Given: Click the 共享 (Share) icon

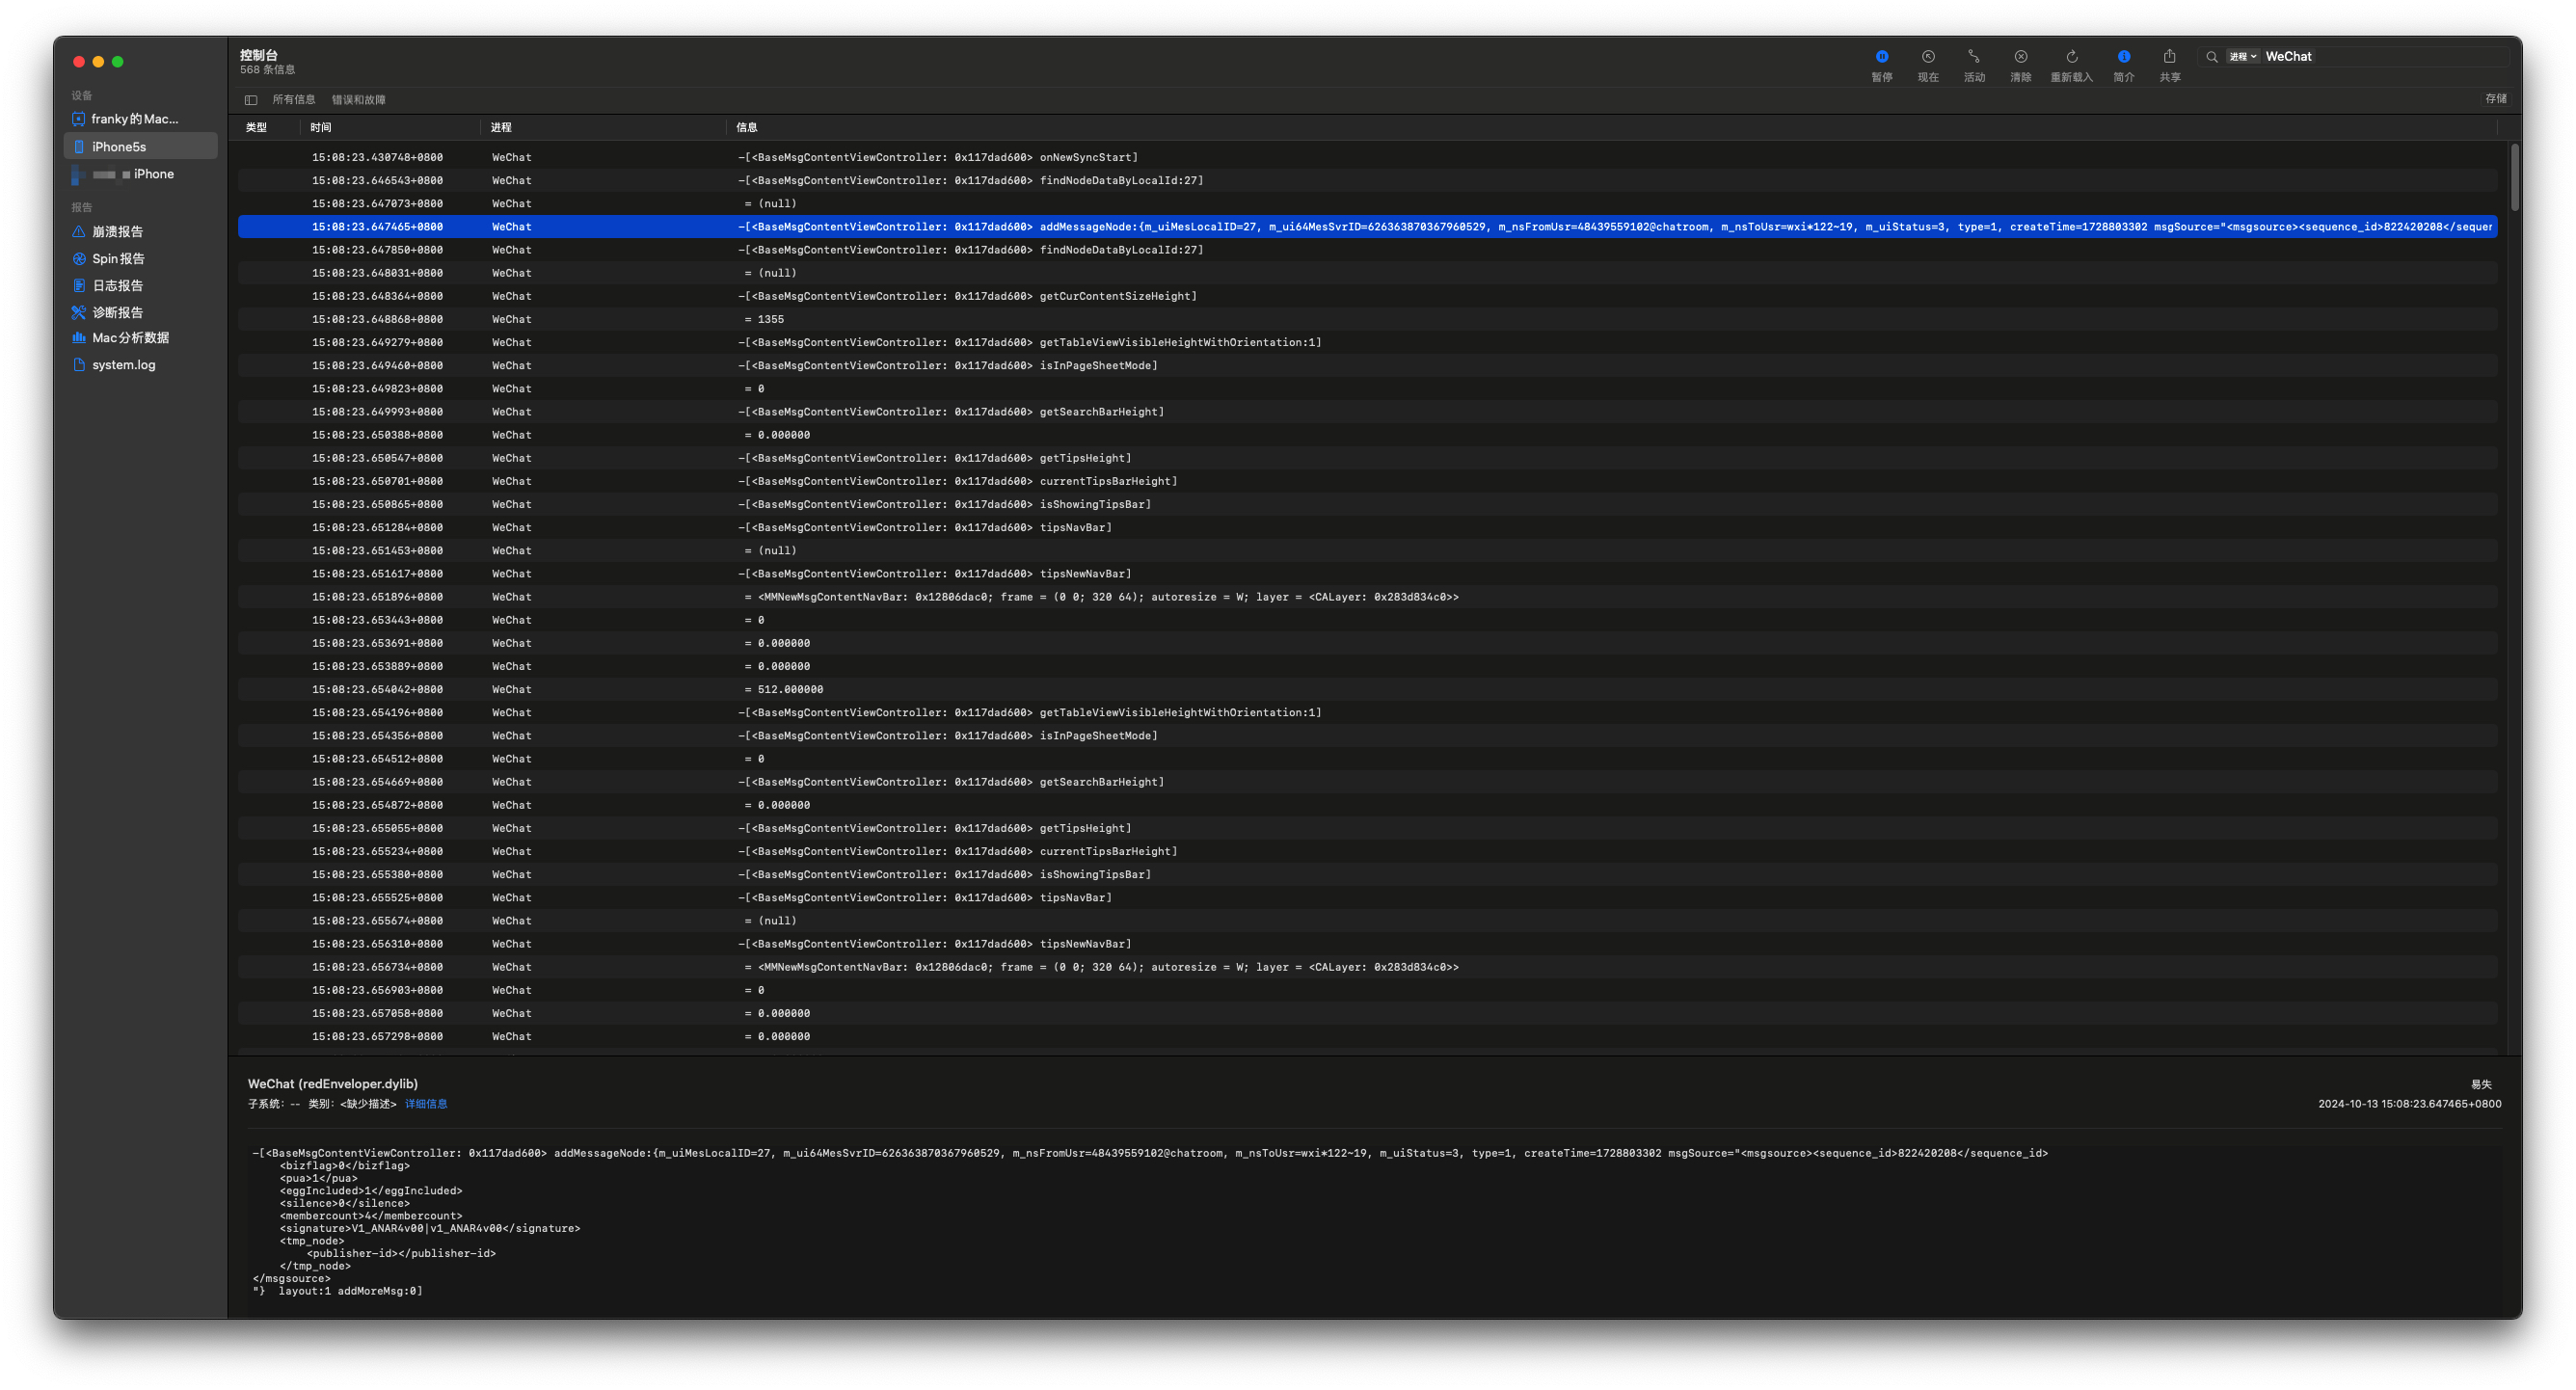Looking at the screenshot, I should (x=2169, y=57).
